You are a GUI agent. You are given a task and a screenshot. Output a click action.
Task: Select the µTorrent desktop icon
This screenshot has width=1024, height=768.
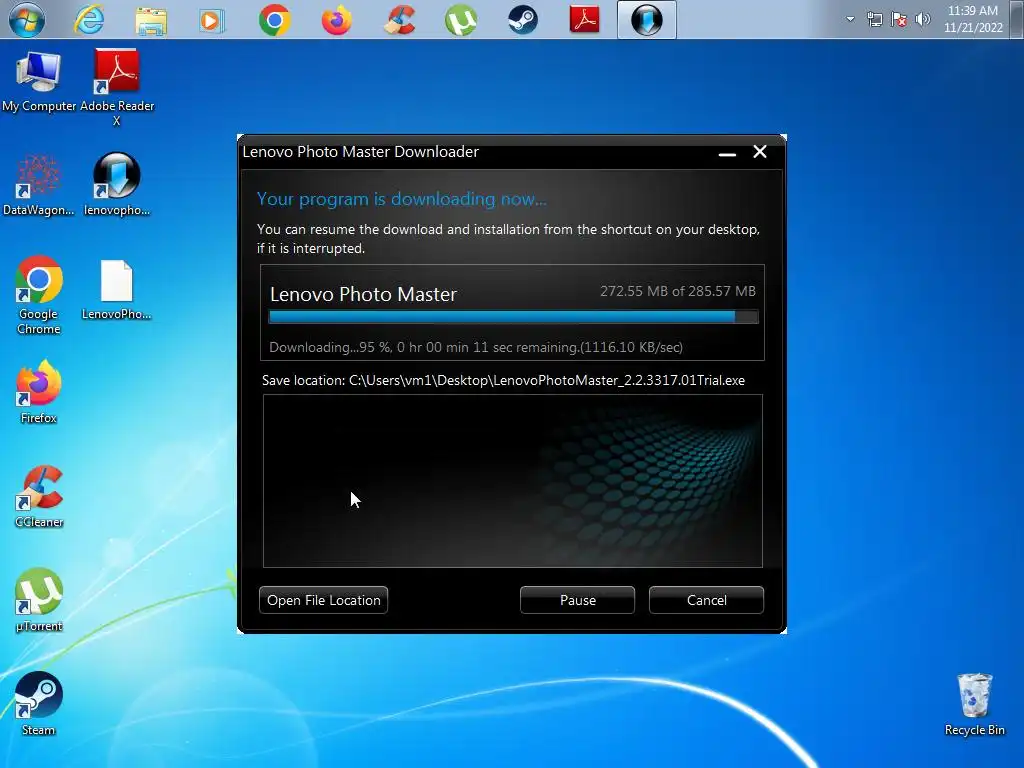39,600
